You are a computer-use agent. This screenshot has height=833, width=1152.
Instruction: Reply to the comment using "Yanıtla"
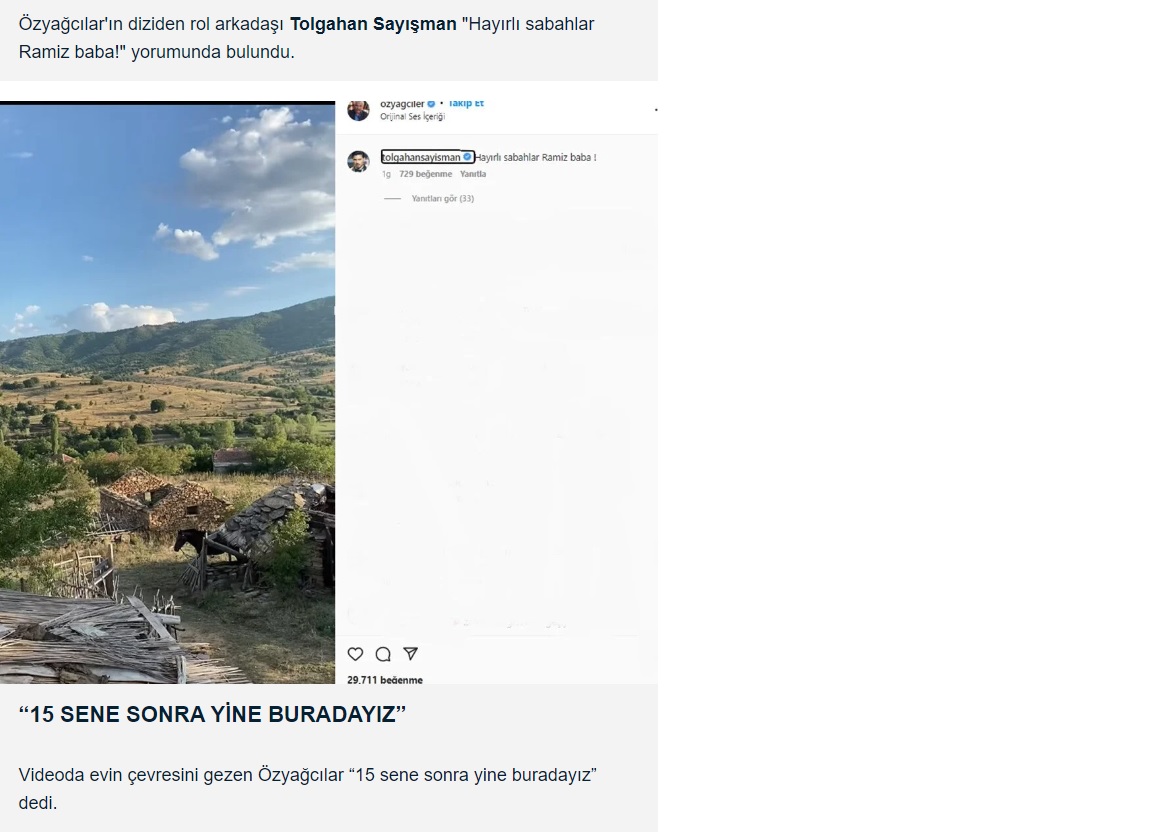[473, 174]
